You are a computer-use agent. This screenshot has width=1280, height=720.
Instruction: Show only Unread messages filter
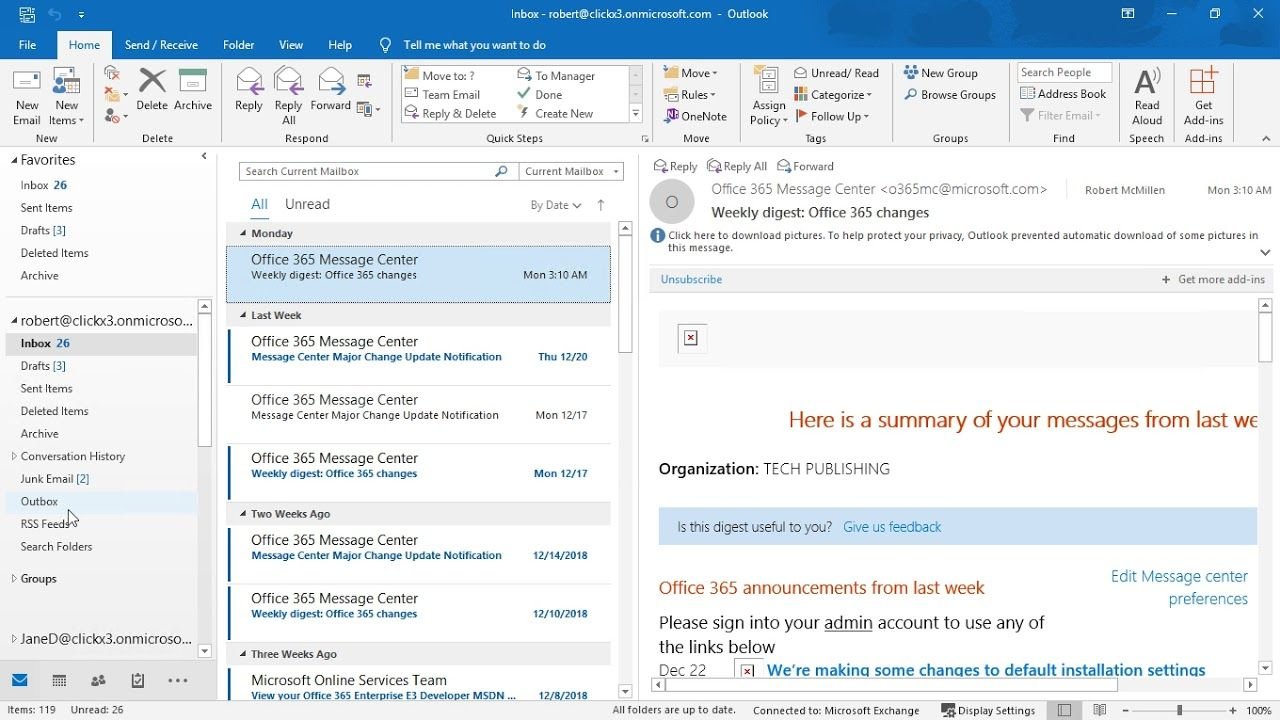(307, 204)
